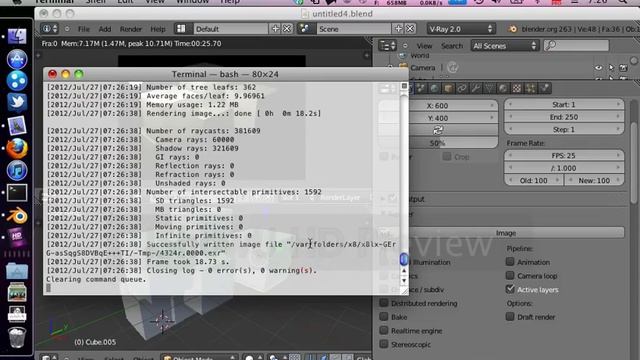The width and height of the screenshot is (640, 360).
Task: Open the Outliner editor type selector
Action: point(388,46)
